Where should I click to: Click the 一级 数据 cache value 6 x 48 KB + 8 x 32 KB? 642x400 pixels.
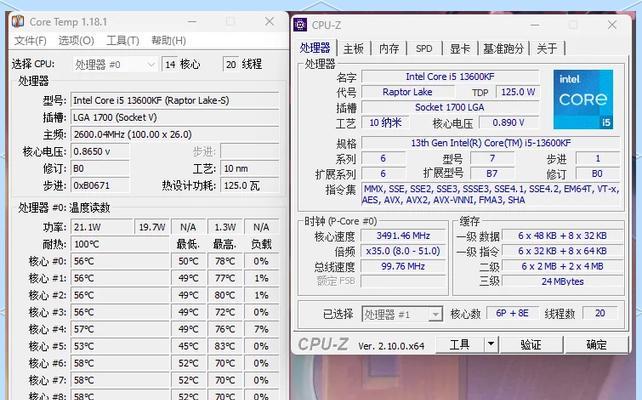563,236
